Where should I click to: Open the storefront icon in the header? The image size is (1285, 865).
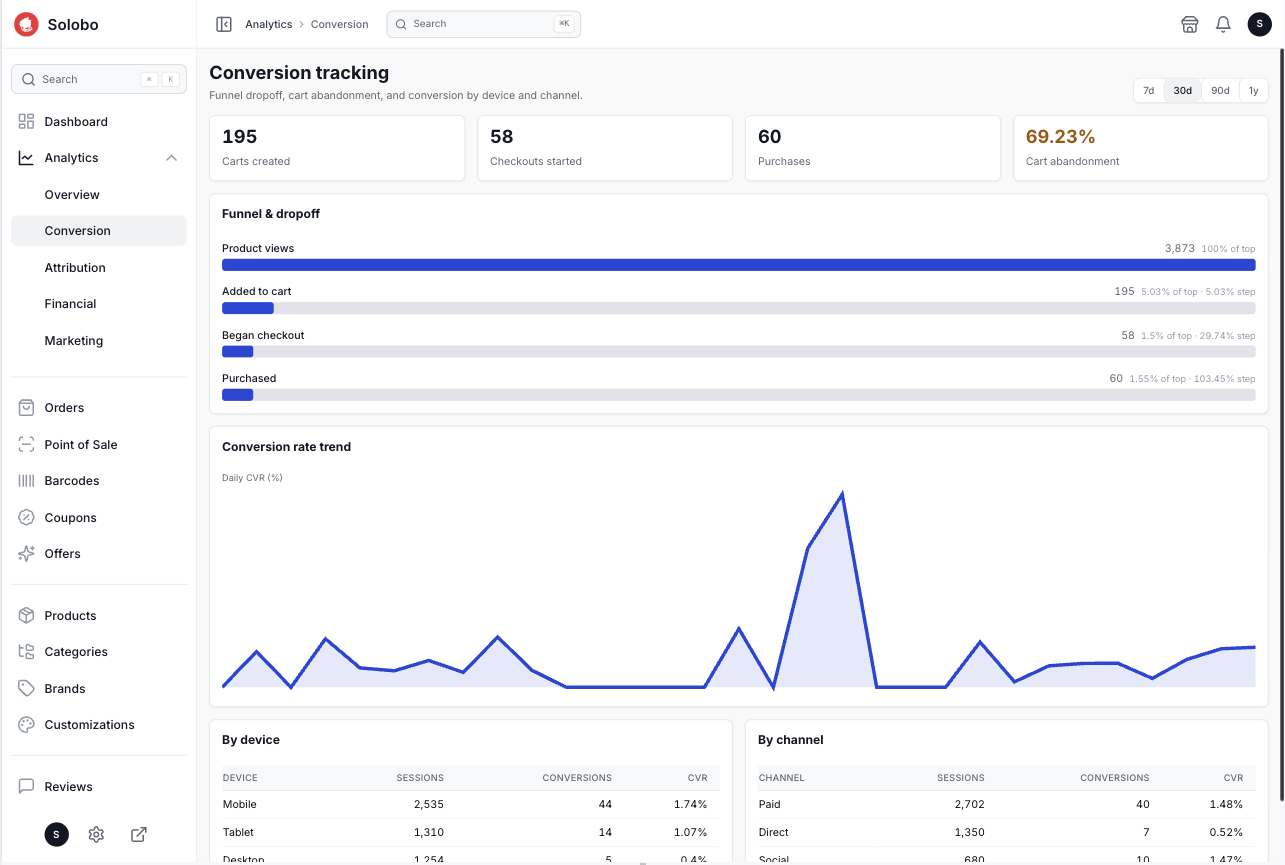tap(1190, 24)
